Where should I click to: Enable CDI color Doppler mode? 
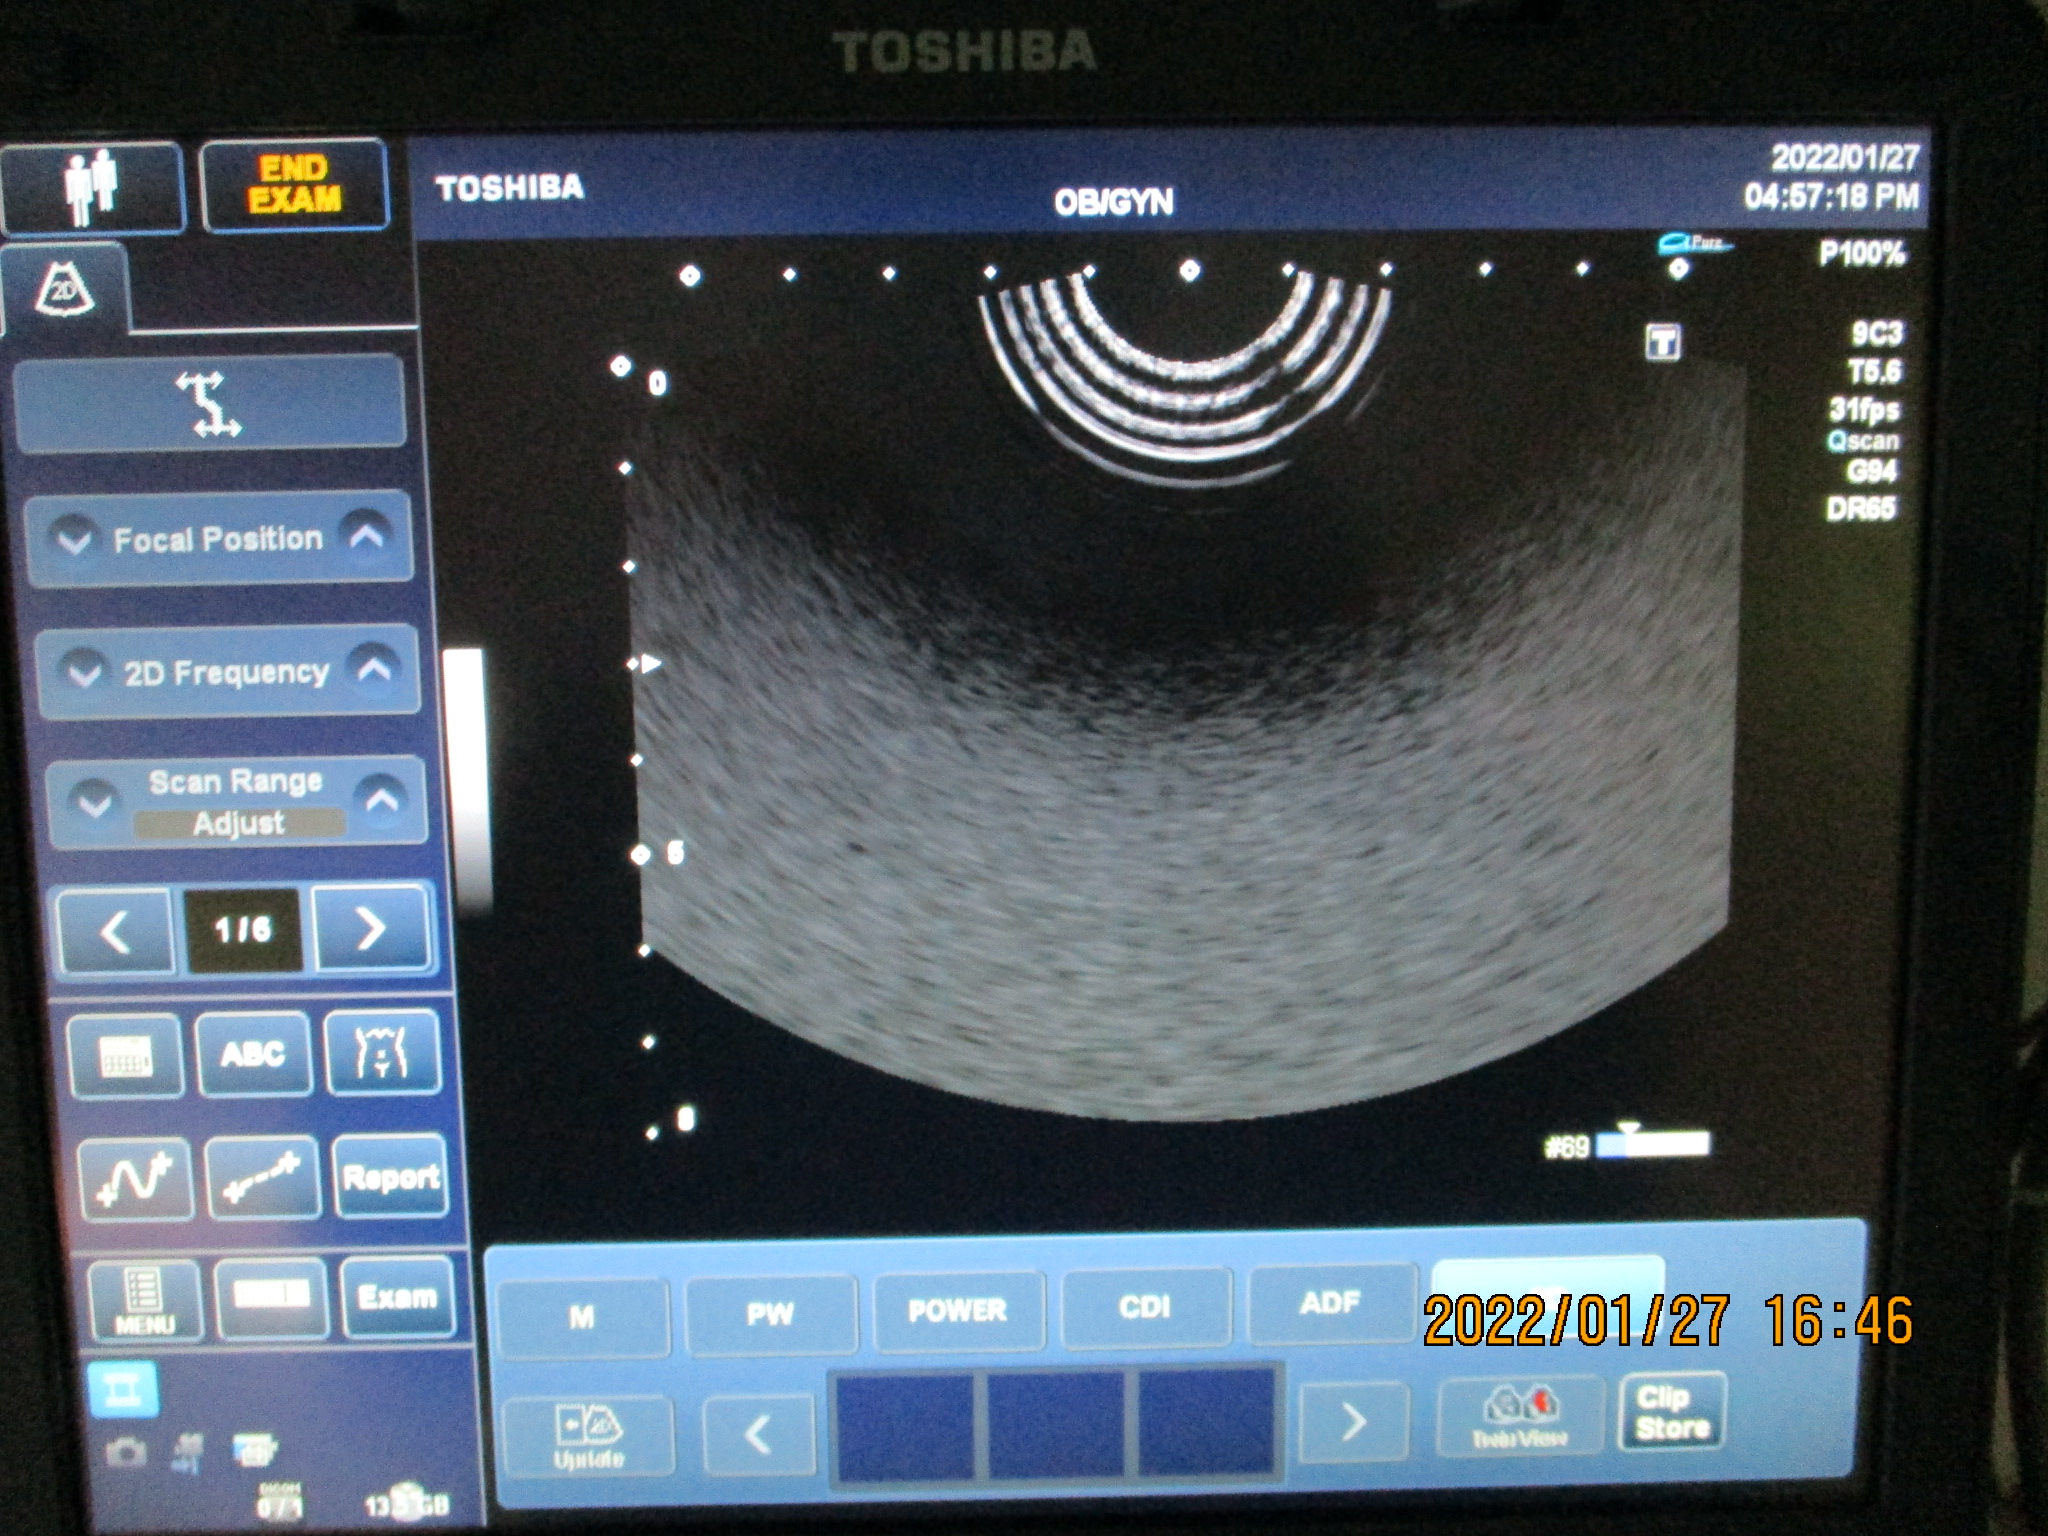(1144, 1308)
